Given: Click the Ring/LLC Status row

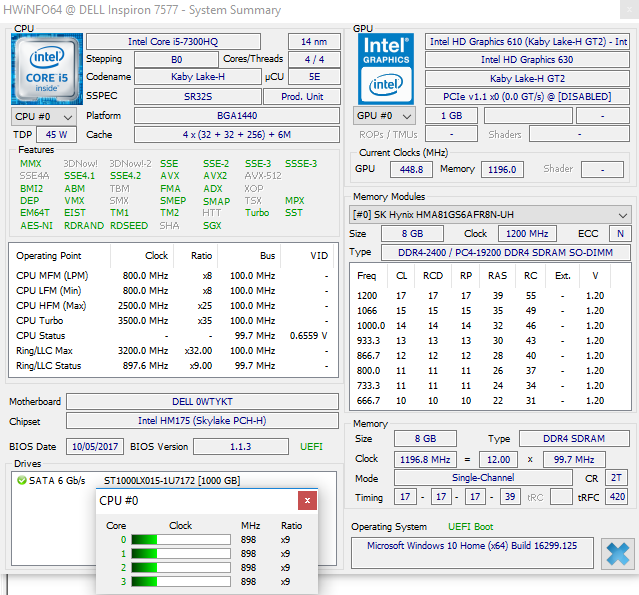Looking at the screenshot, I should (x=172, y=366).
